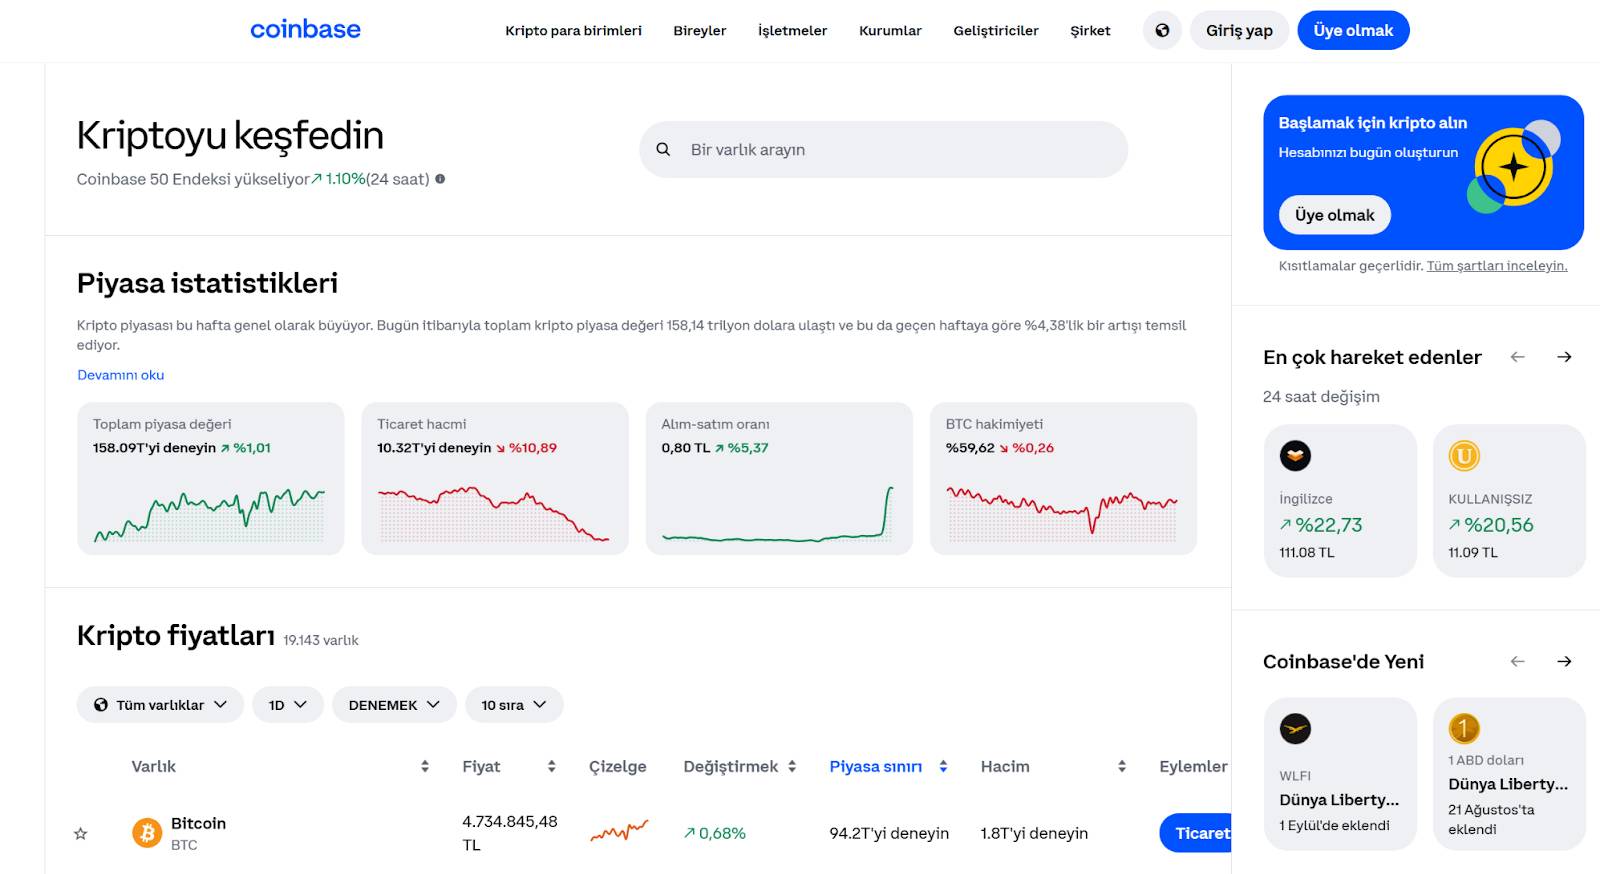Open 1 ABD doları Dünya Liberty card
1600x874 pixels.
pyautogui.click(x=1509, y=774)
